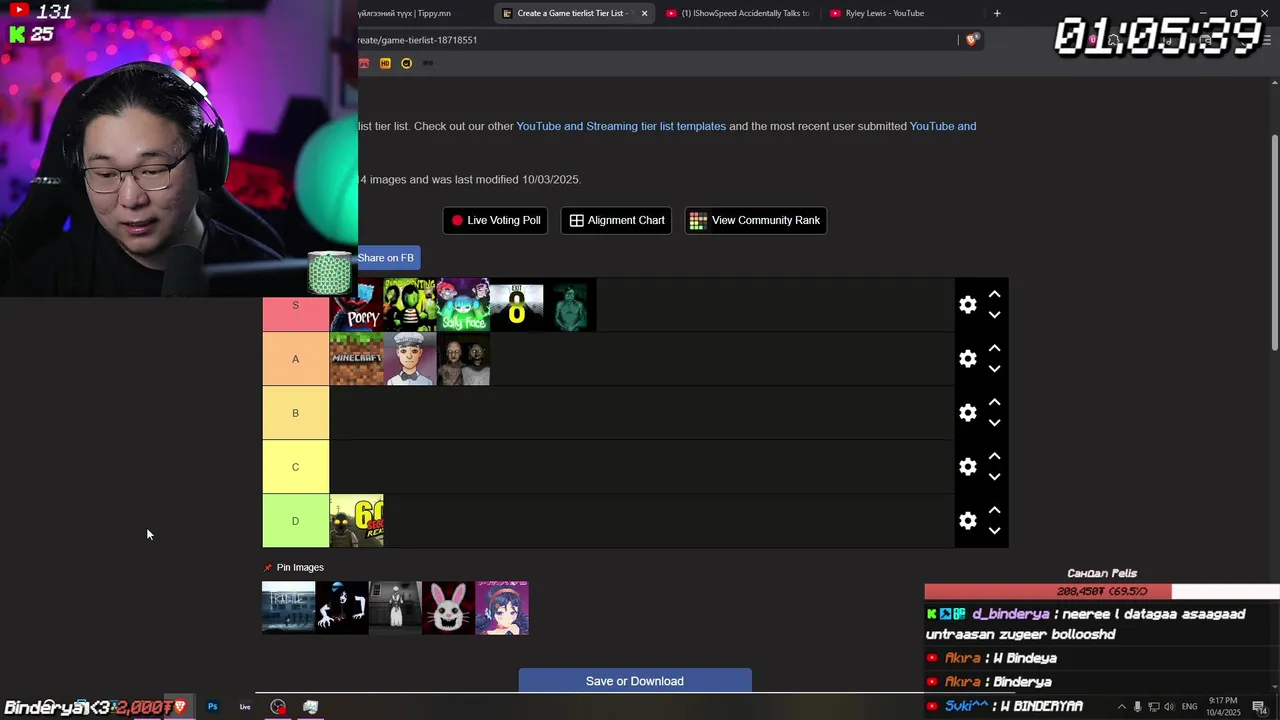This screenshot has height=720, width=1280.
Task: Select the chef character image in A tier
Action: [410, 359]
